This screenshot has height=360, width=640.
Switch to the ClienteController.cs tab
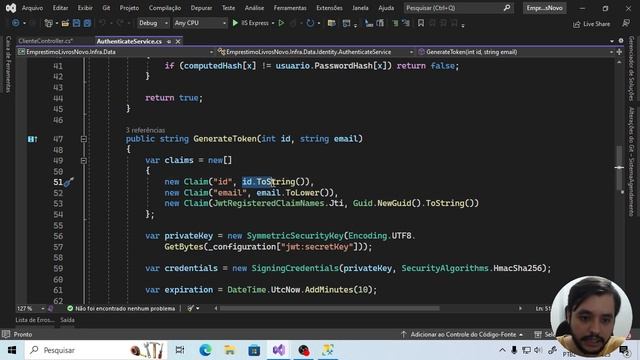click(46, 41)
